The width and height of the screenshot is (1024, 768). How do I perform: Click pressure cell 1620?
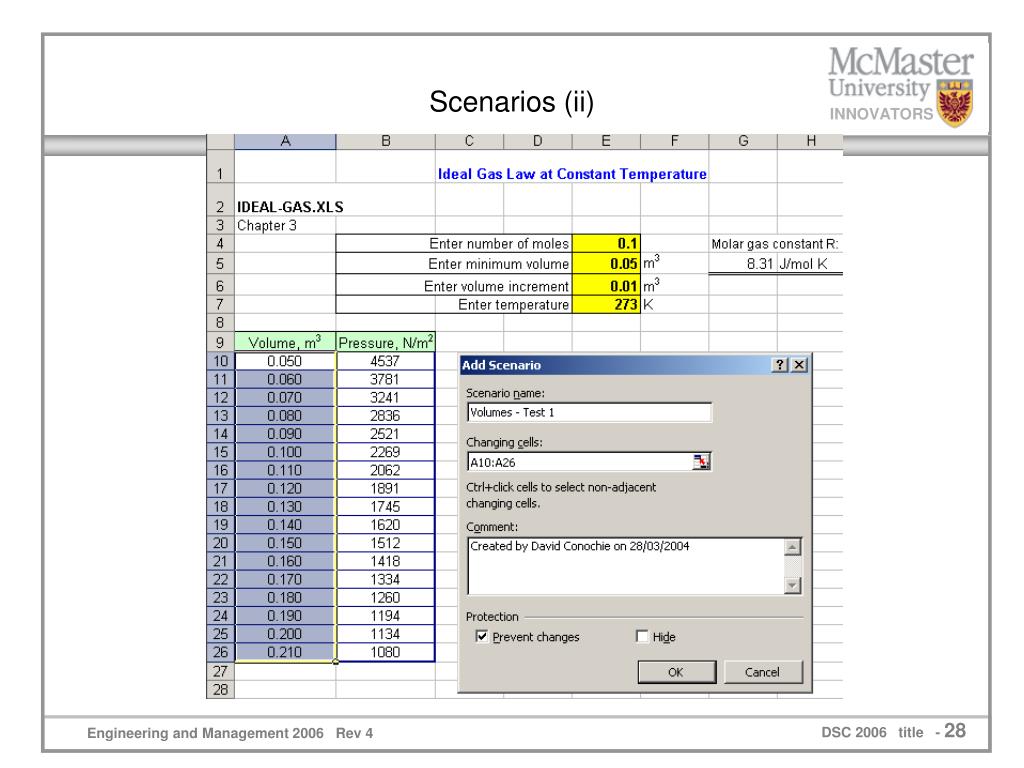point(386,524)
